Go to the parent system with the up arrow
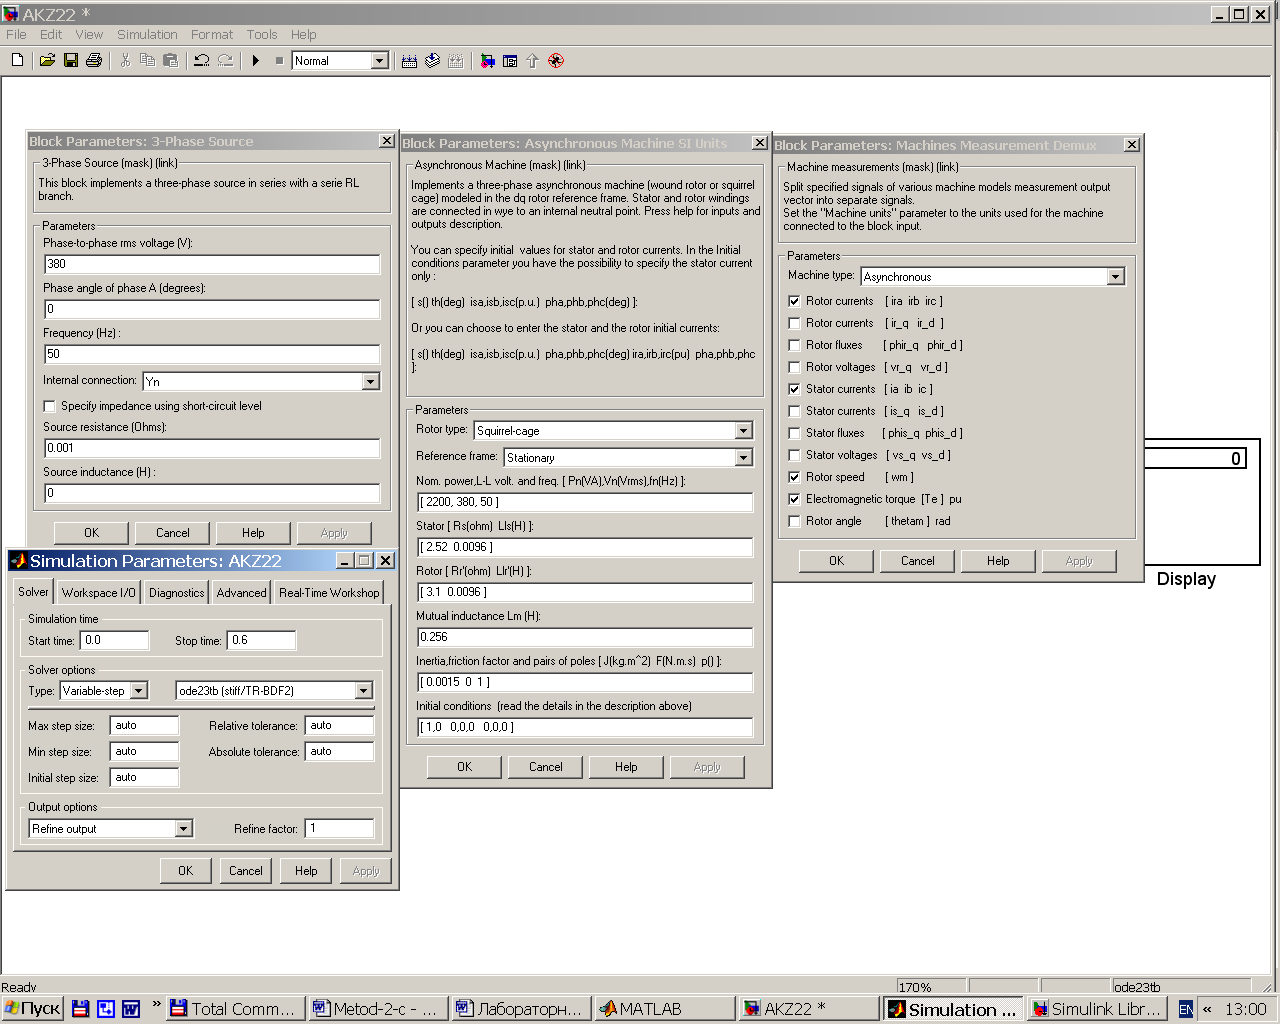 coord(532,61)
